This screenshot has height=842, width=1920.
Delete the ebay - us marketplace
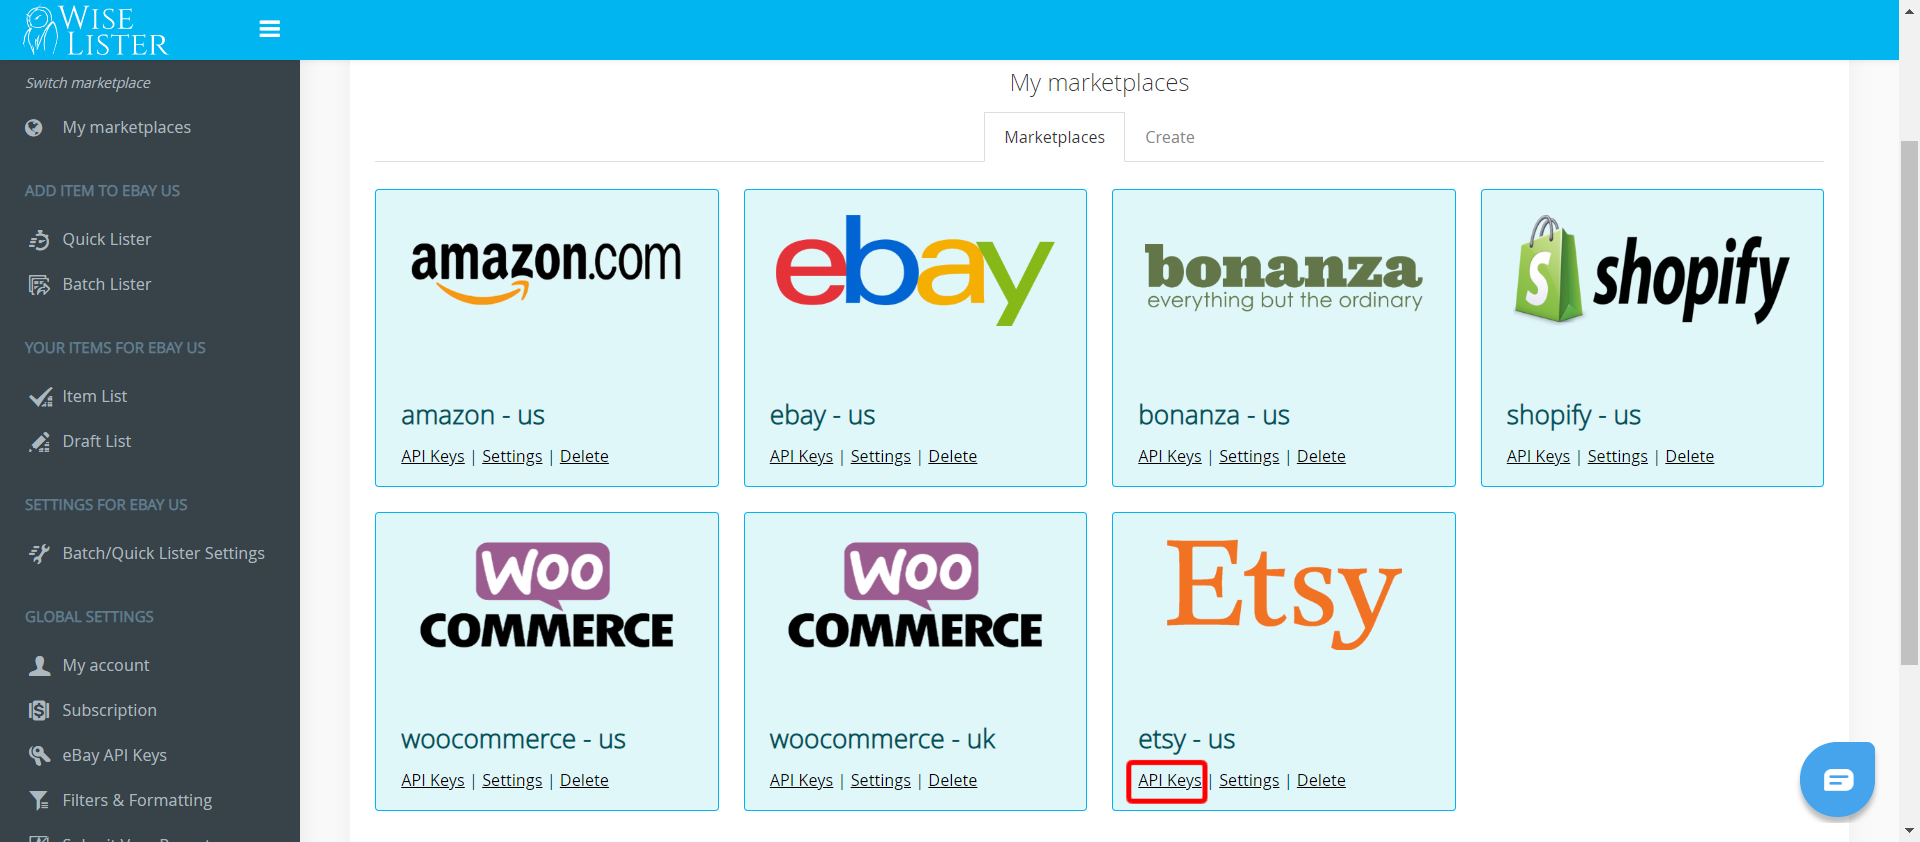[952, 456]
